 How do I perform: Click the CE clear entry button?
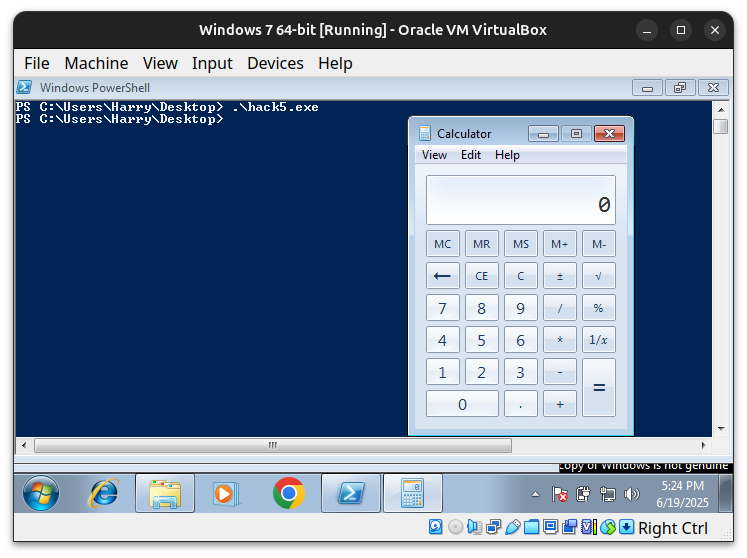coord(482,276)
